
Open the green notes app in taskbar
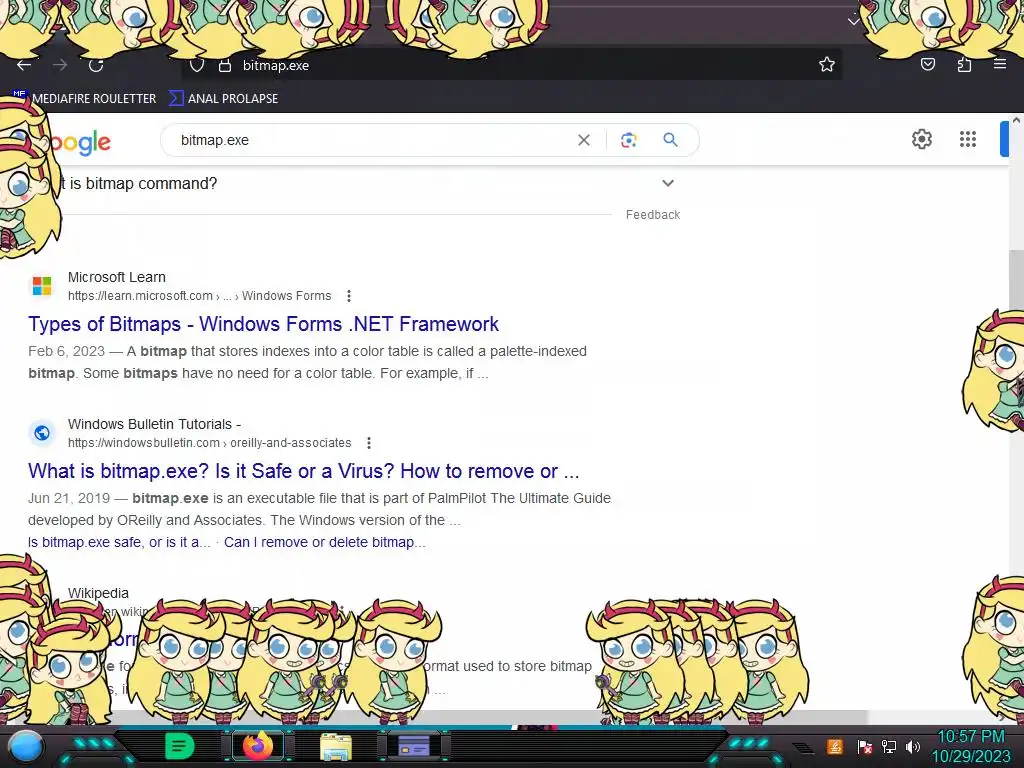point(180,746)
